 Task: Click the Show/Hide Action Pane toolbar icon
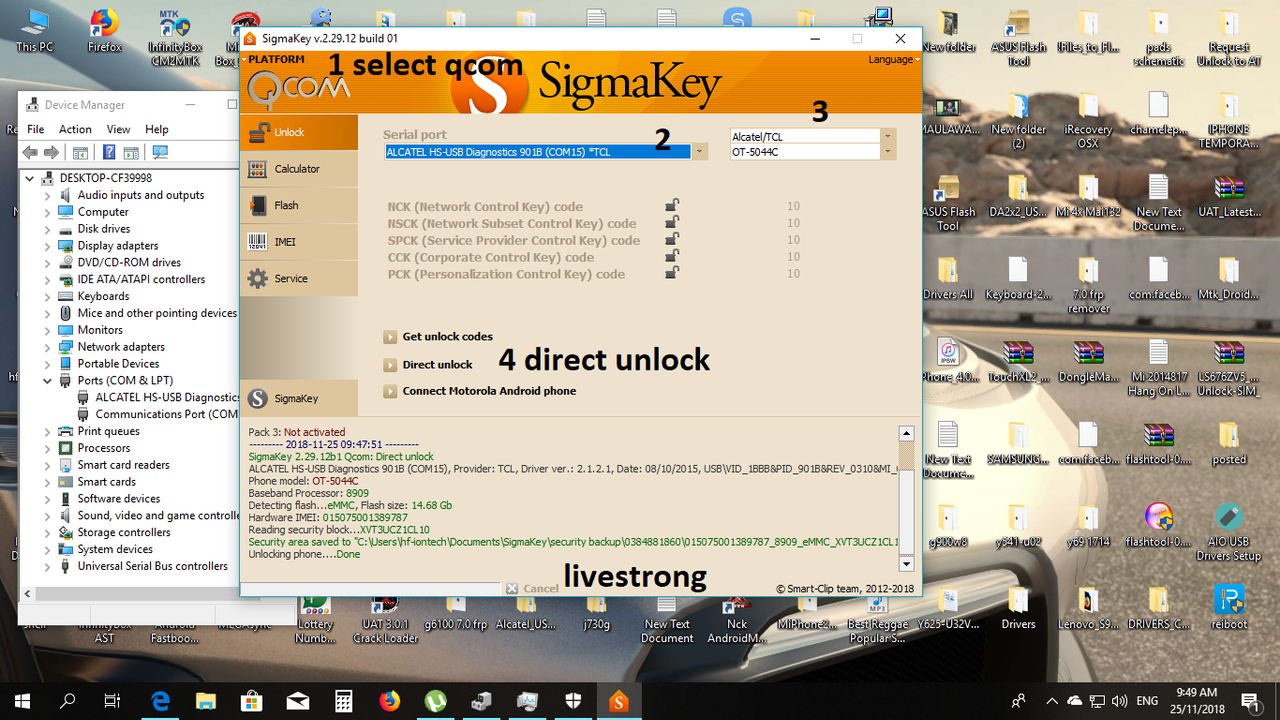pos(131,152)
